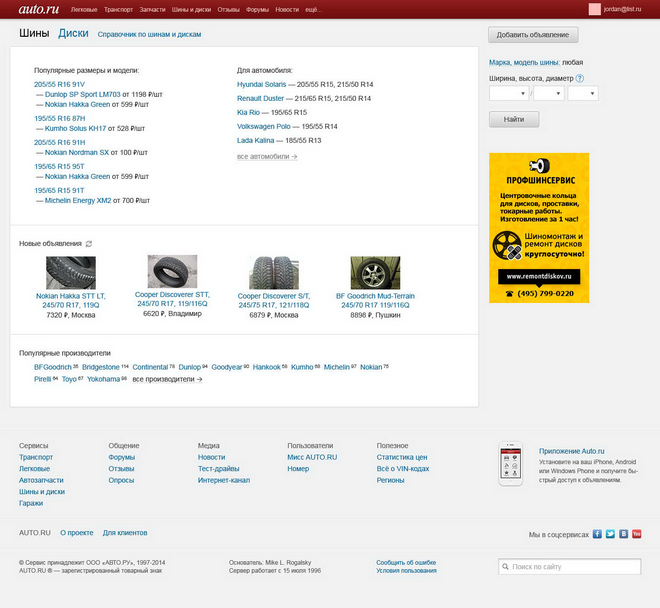Open Справочник по шинам и дискам link
660x608 pixels.
click(149, 35)
